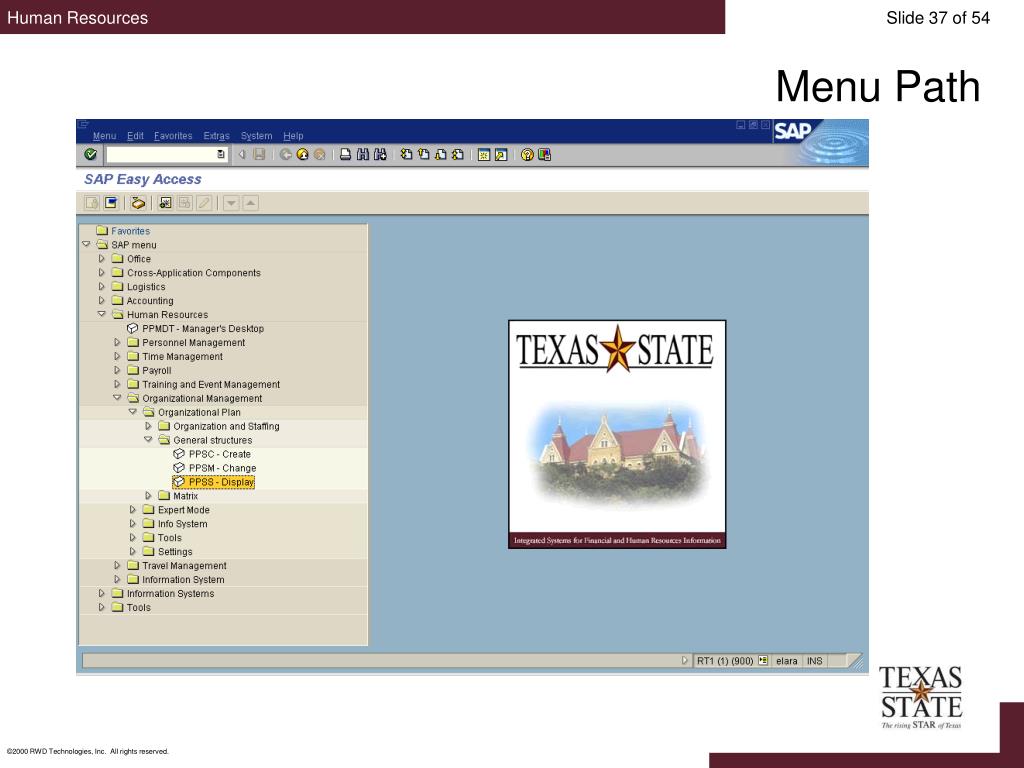This screenshot has width=1024, height=768.
Task: Expand the Cross-Application Components folder
Action: point(101,273)
